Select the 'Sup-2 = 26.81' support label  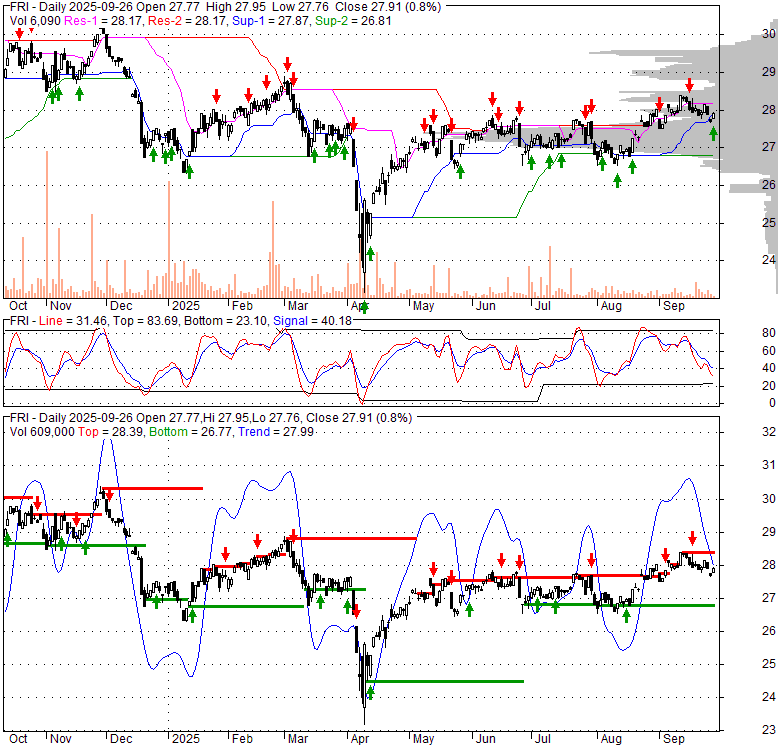click(353, 21)
